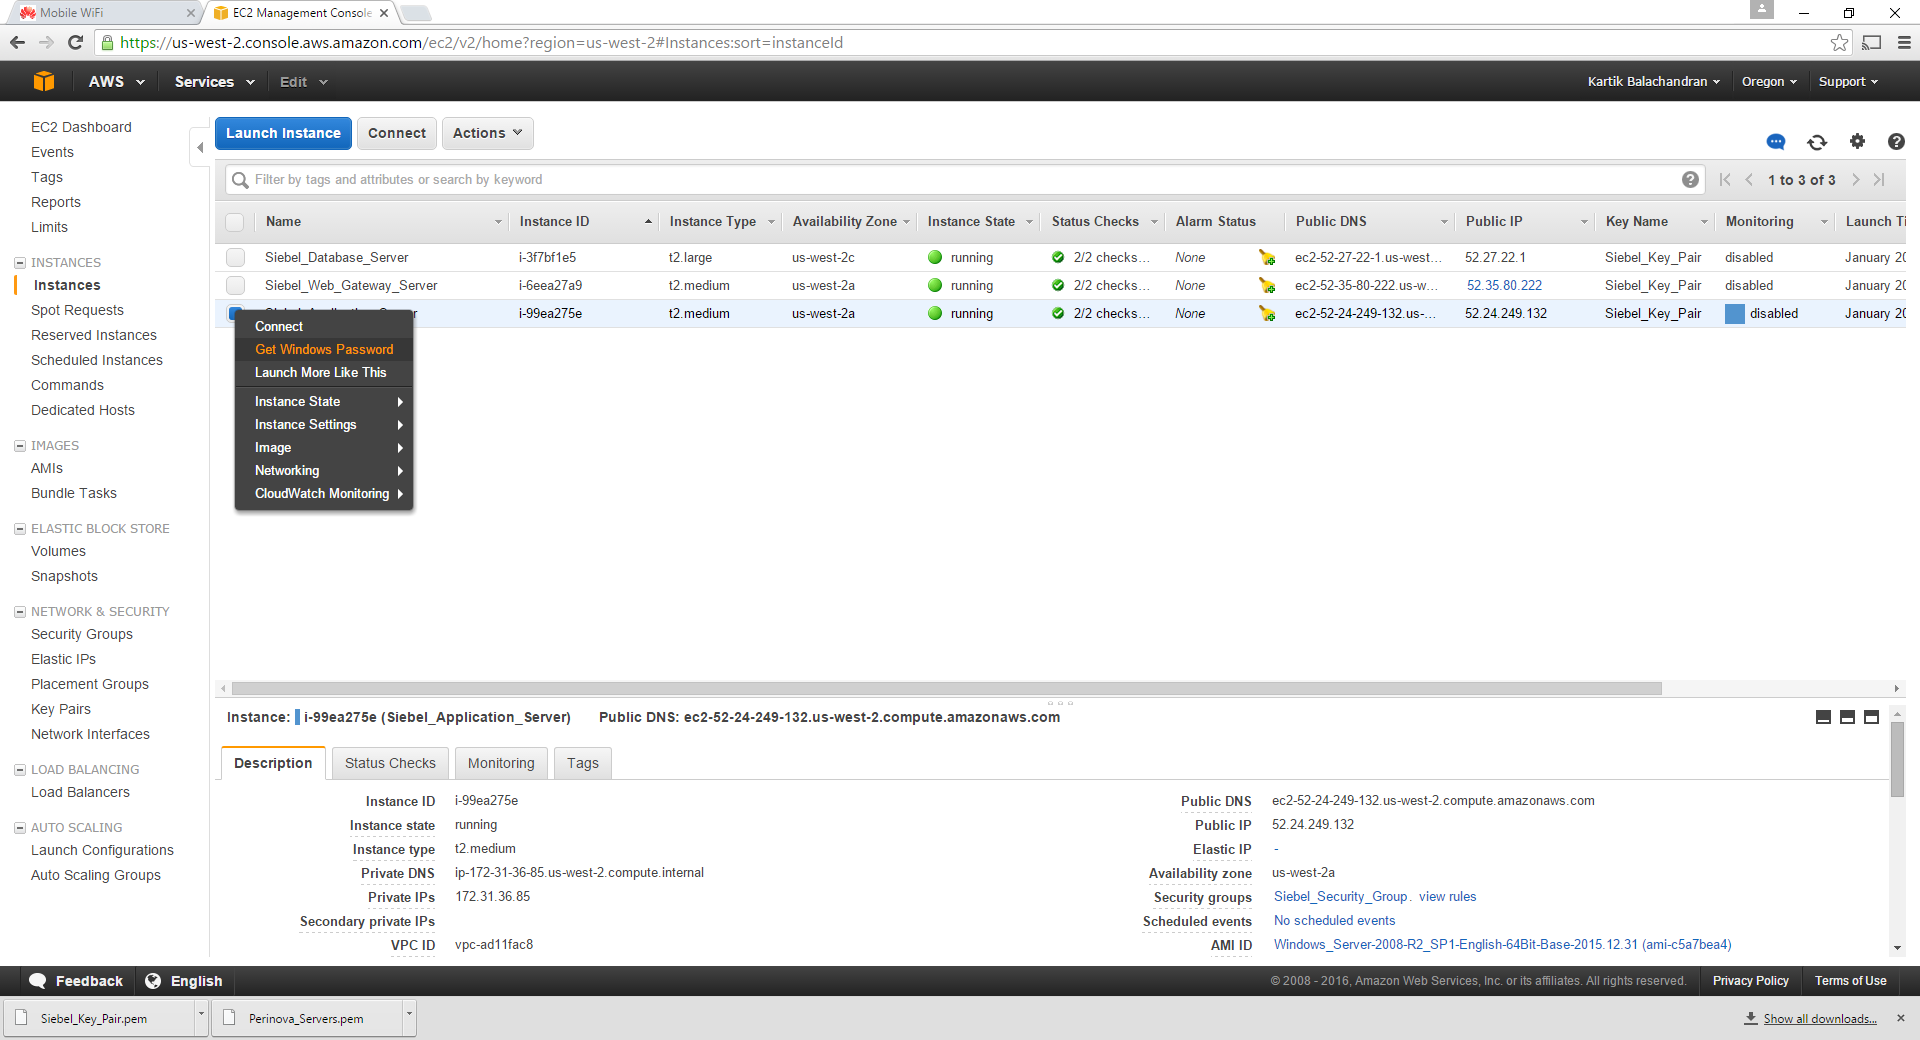Click the AWS orange cube logo
1920x1040 pixels.
(44, 81)
